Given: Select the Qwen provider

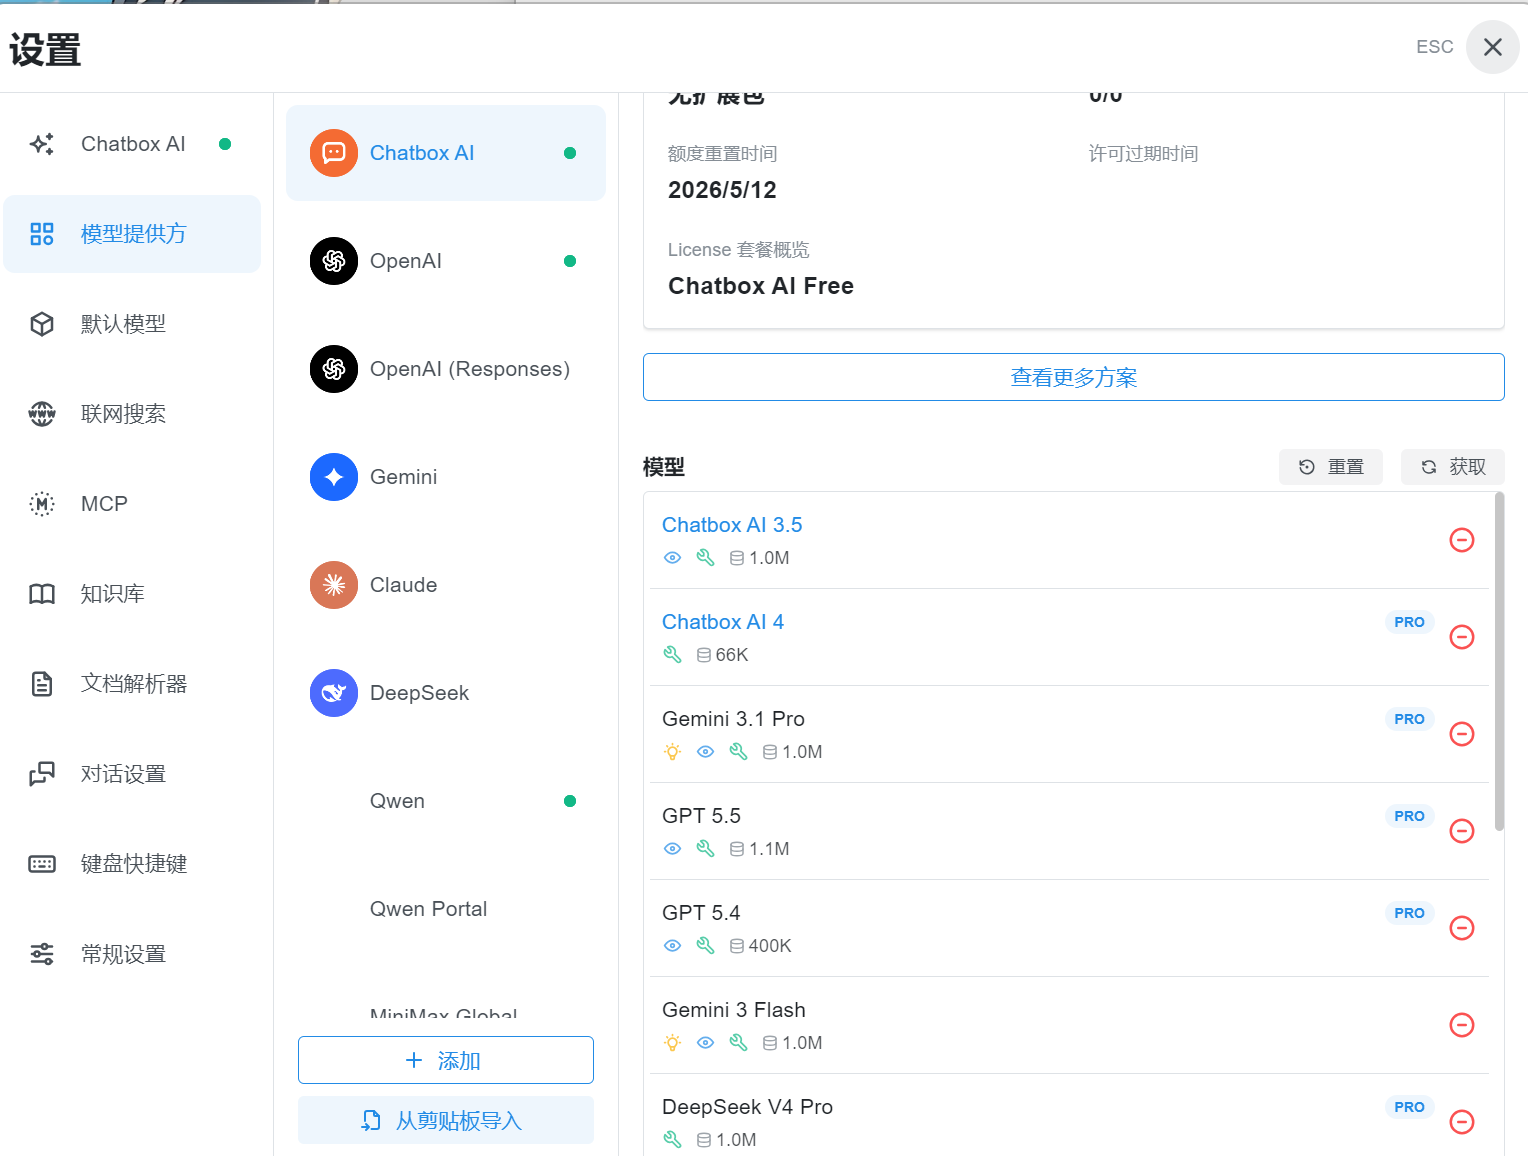Looking at the screenshot, I should point(446,801).
